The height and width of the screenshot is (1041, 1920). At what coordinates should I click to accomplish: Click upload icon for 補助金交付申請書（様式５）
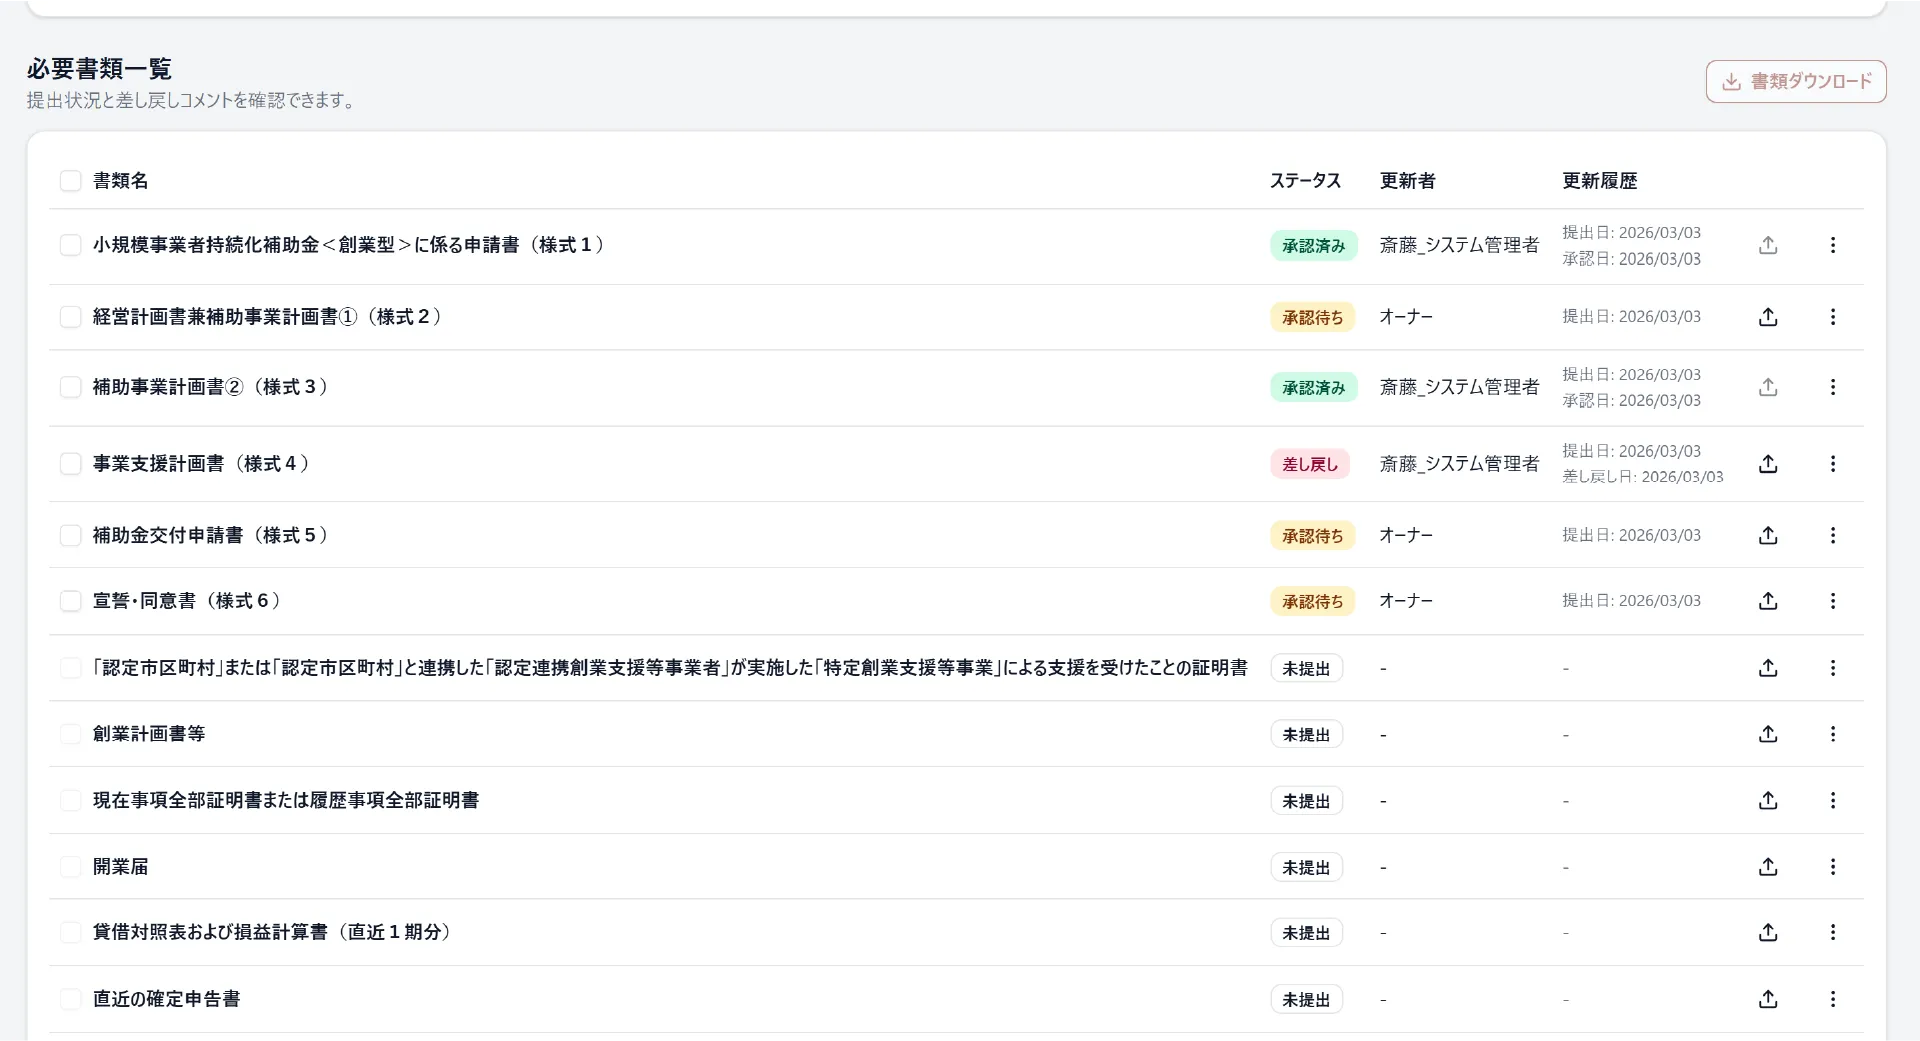1768,536
